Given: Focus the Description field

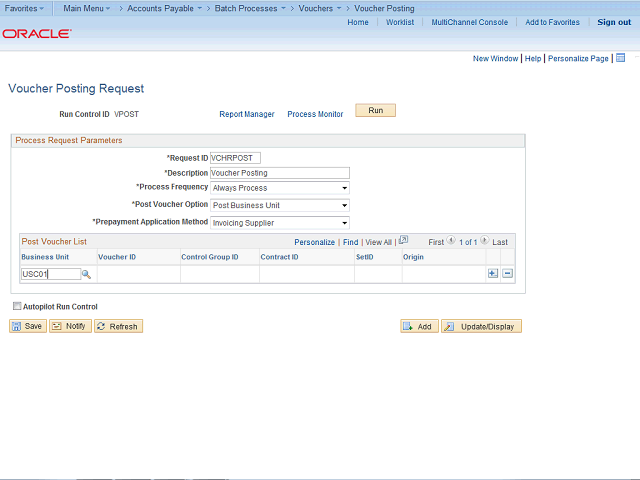Looking at the screenshot, I should click(x=280, y=173).
